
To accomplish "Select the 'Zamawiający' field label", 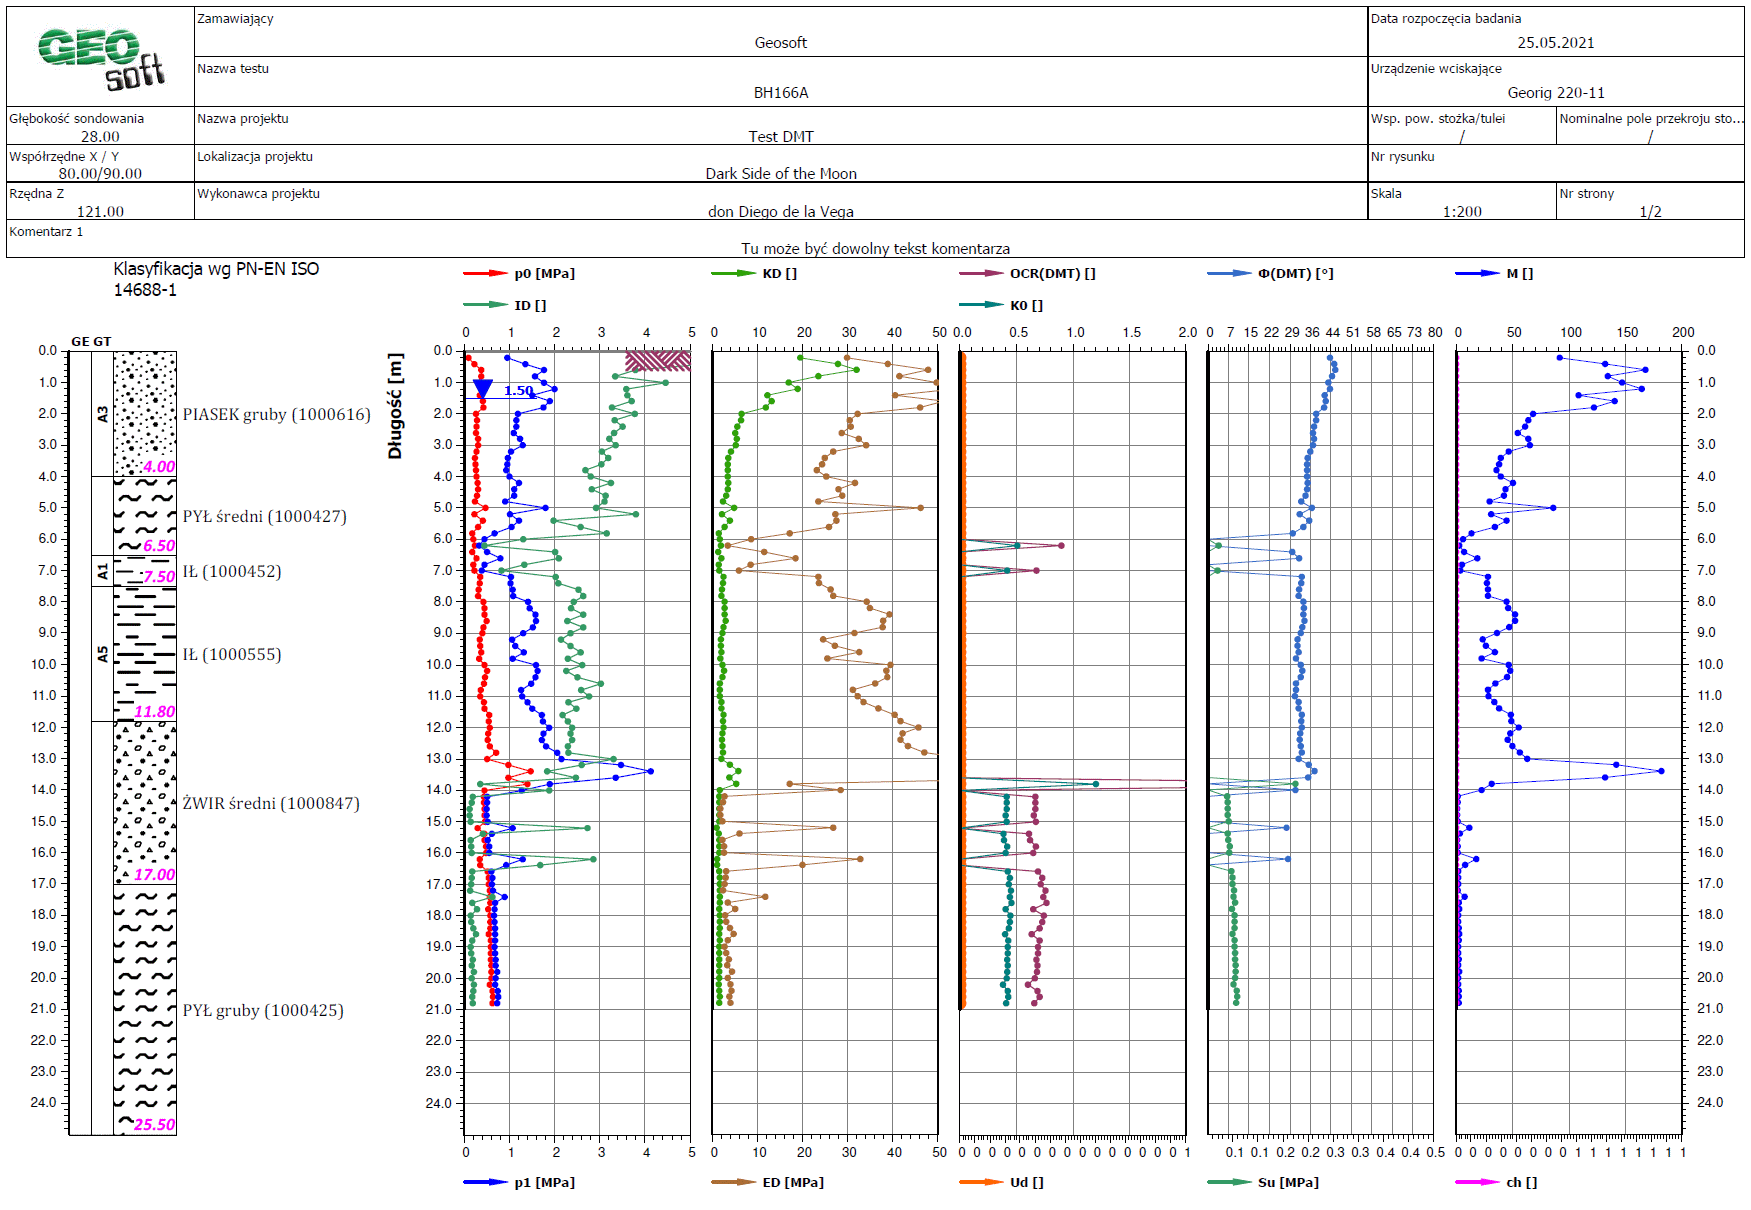I will (x=235, y=19).
